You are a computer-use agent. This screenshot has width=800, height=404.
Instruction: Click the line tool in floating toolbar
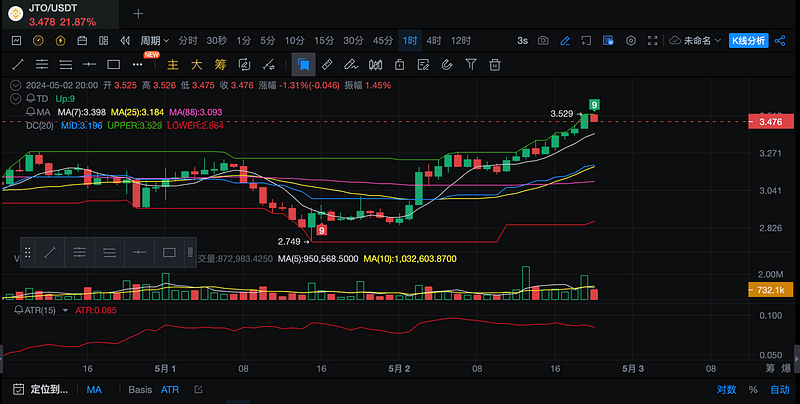(x=49, y=252)
